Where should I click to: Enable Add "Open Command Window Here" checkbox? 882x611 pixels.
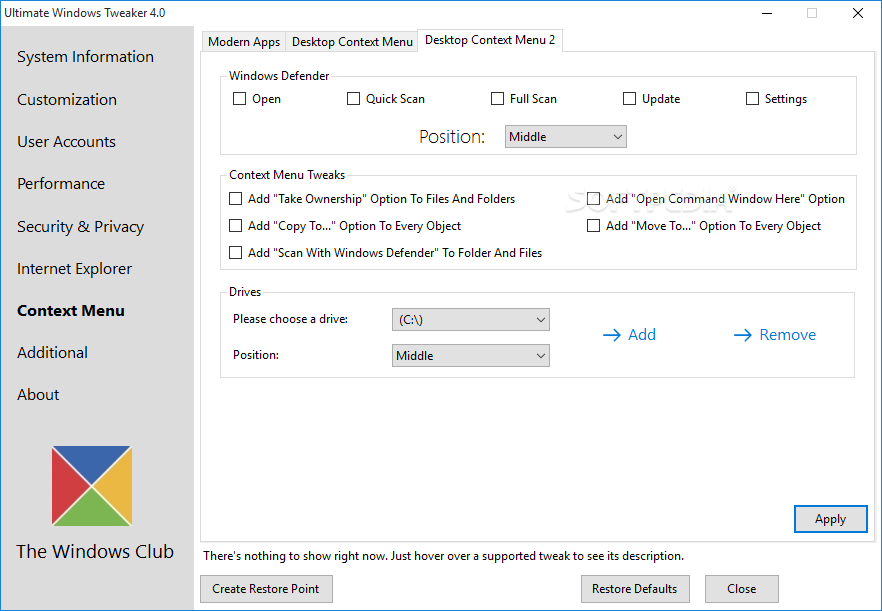tap(593, 199)
